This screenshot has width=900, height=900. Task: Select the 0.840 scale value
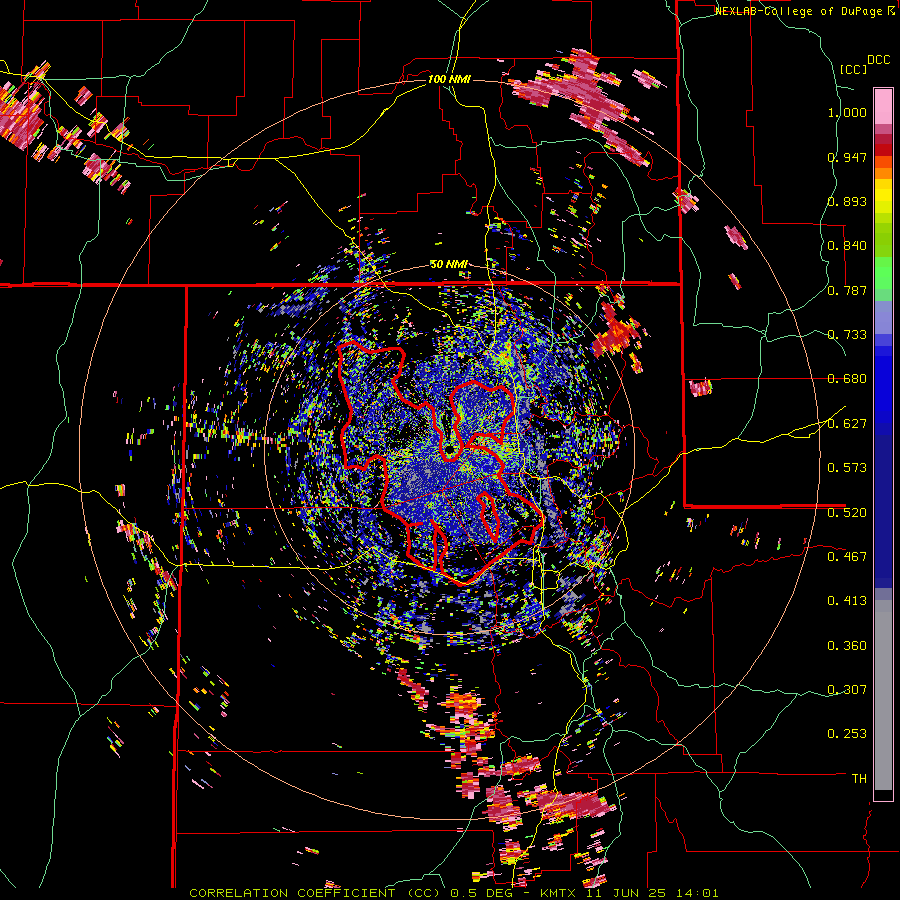point(847,246)
